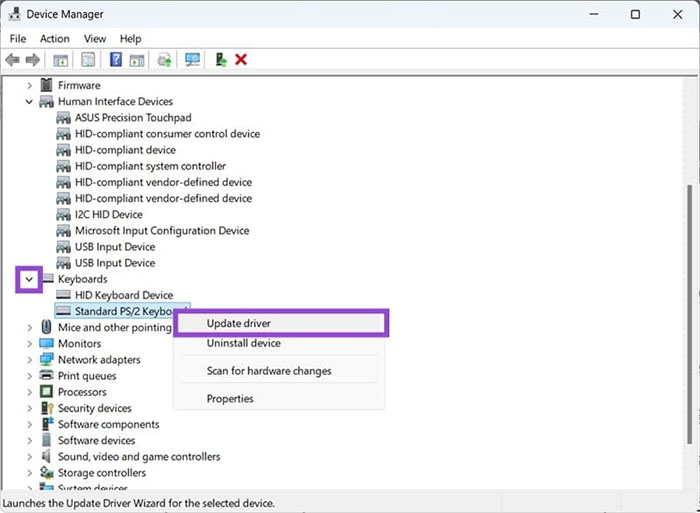Click the Software devices category icon
Viewport: 700px width, 513px height.
click(46, 440)
